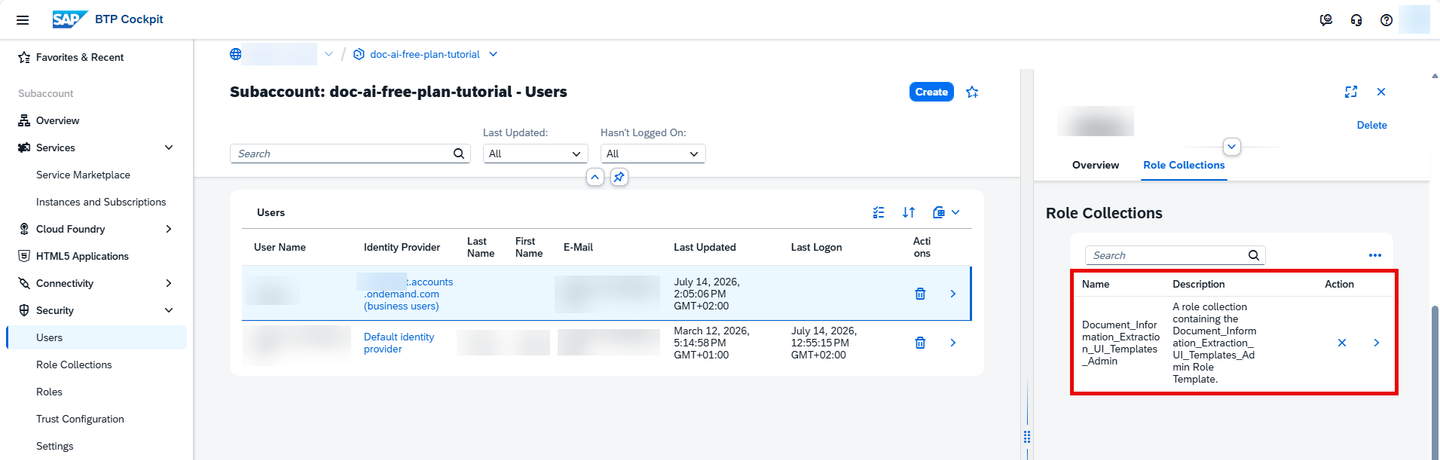Click the Identity Provider column header

[402, 247]
